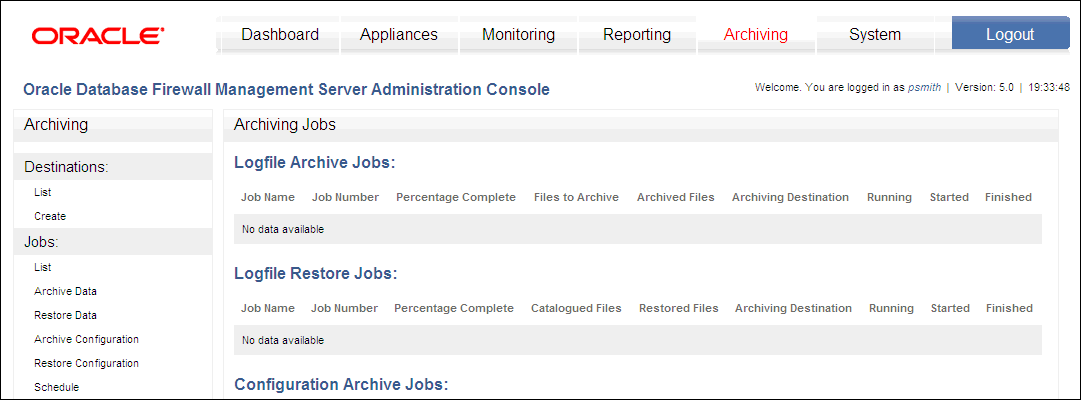Viewport: 1081px width, 400px height.
Task: Click the Logout button
Action: pos(1010,34)
